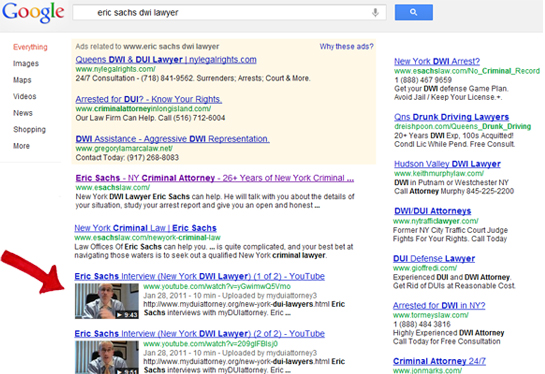
Task: Open 'New York DWI Arrest?' side ad
Action: point(437,62)
